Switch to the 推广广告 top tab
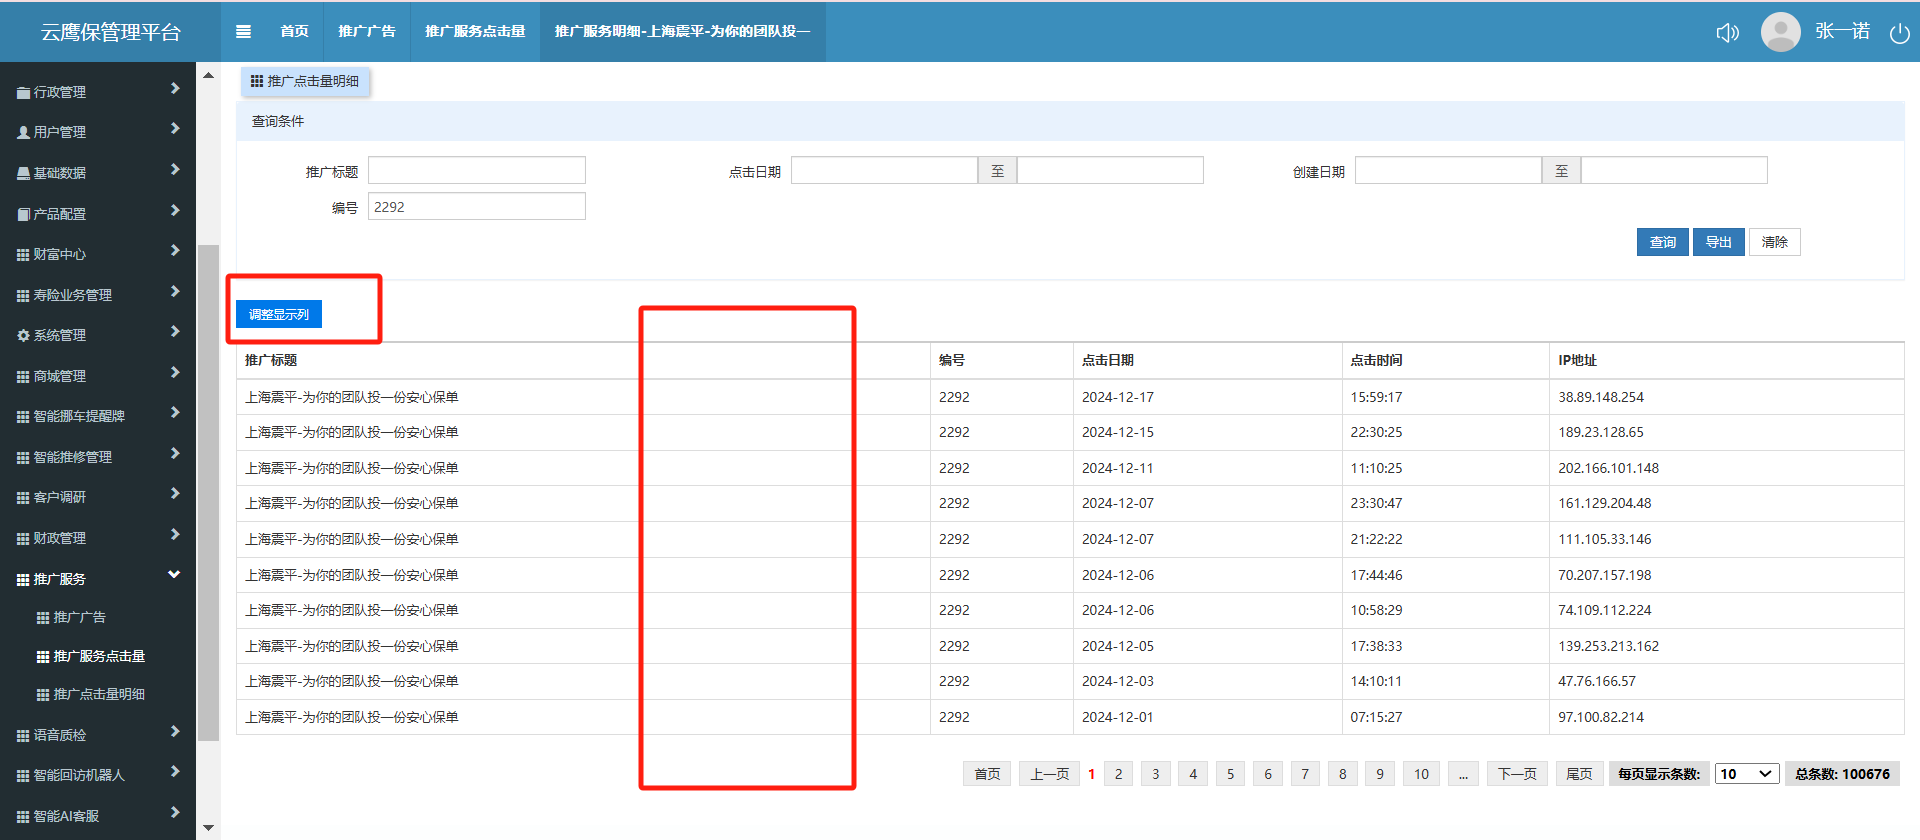The width and height of the screenshot is (1920, 840). click(367, 31)
